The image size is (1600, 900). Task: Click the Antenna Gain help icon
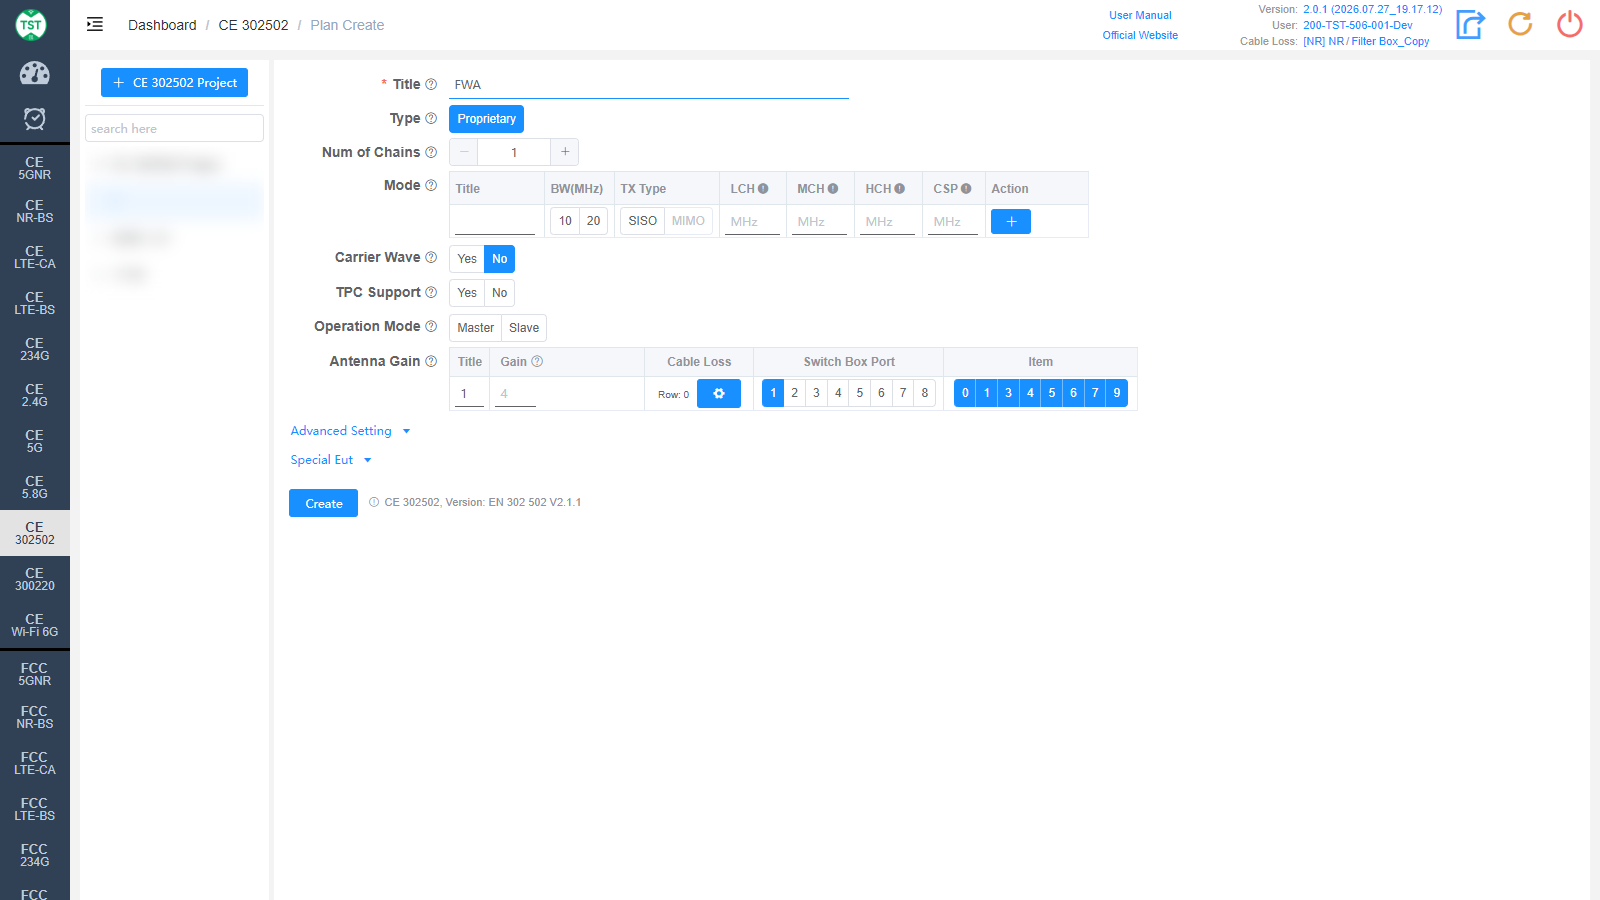click(431, 361)
